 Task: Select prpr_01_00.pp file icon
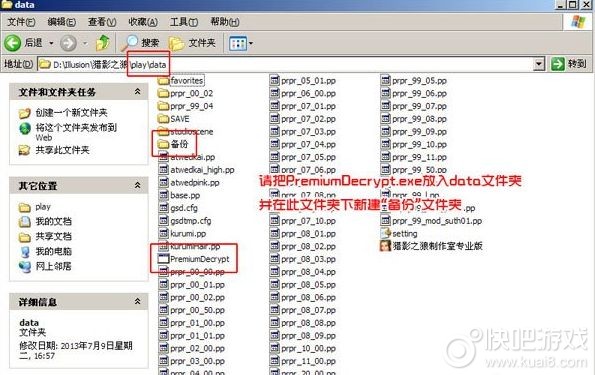163,323
